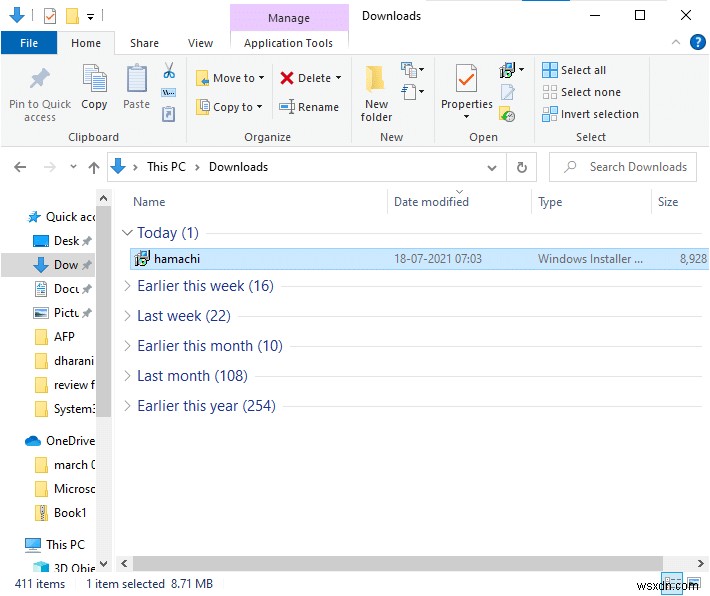Sort by the Type column header

click(550, 202)
